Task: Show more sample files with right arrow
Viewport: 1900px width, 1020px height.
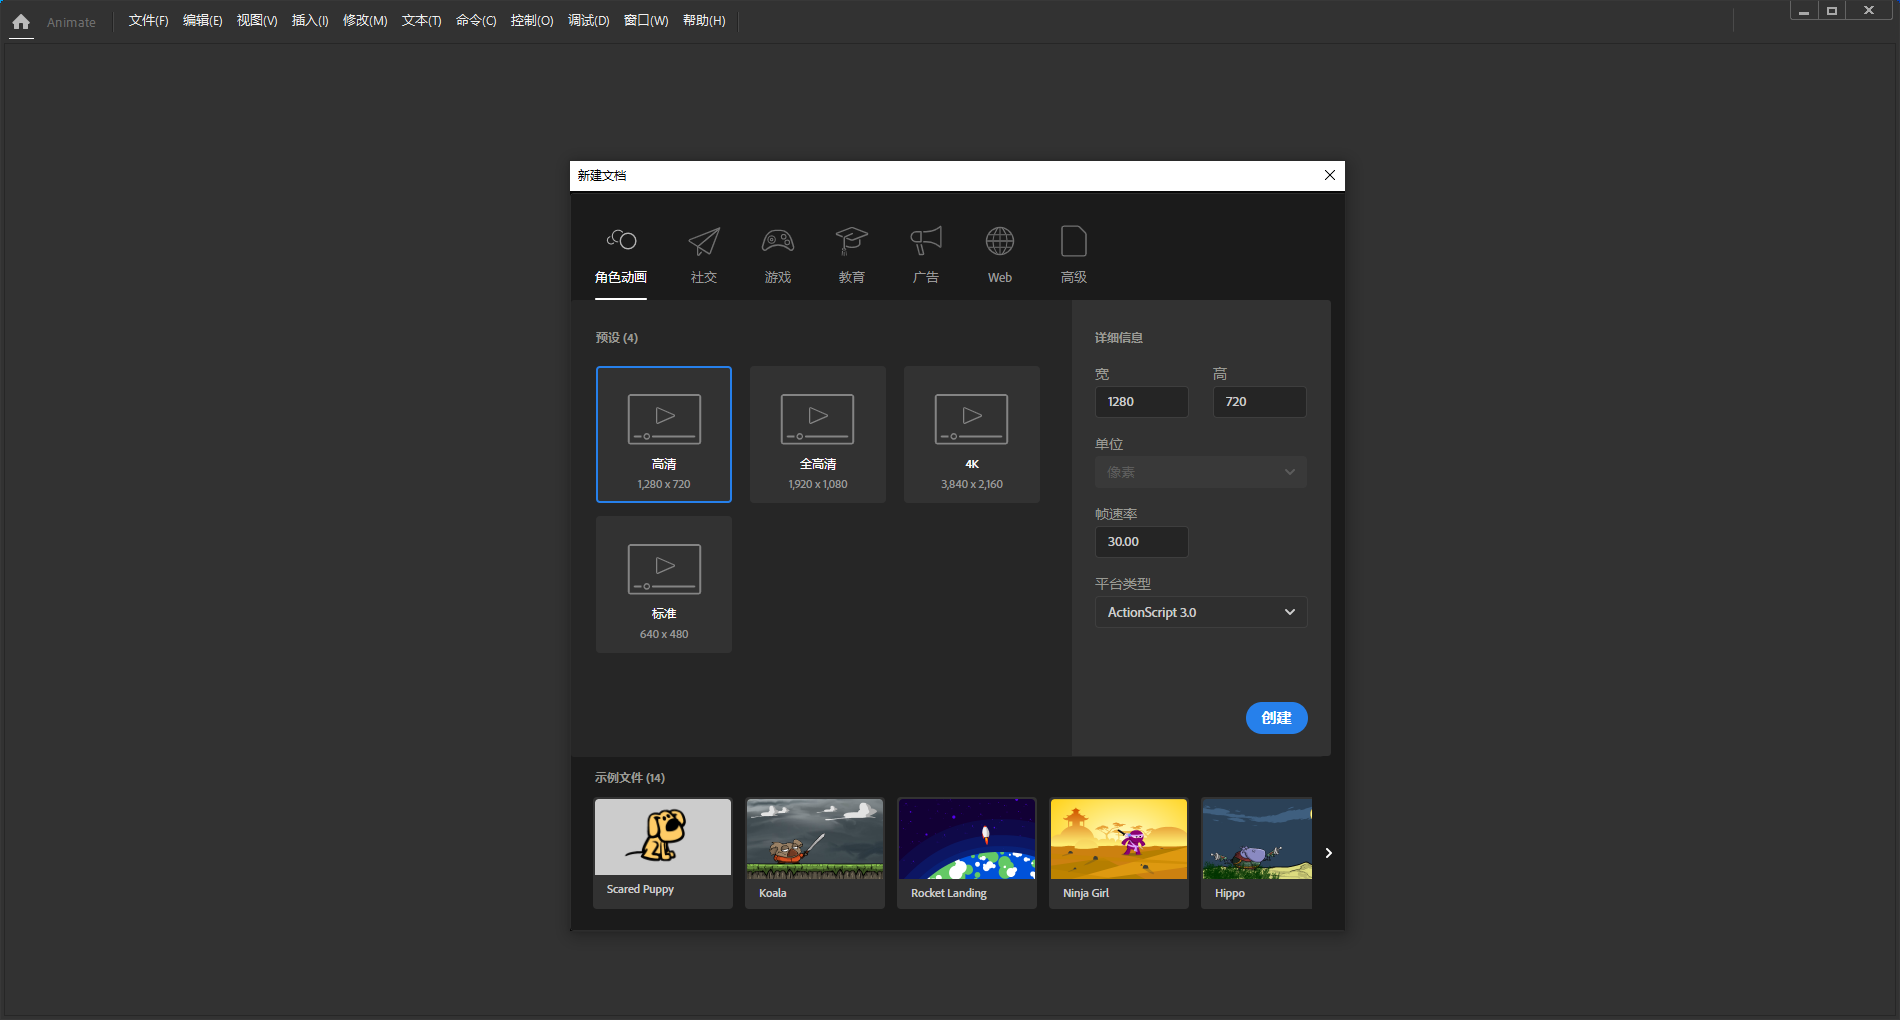Action: click(x=1328, y=853)
